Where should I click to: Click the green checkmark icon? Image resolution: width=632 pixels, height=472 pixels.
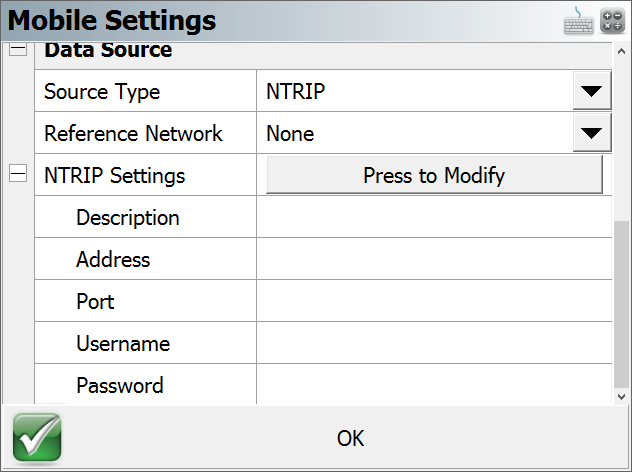(x=37, y=437)
